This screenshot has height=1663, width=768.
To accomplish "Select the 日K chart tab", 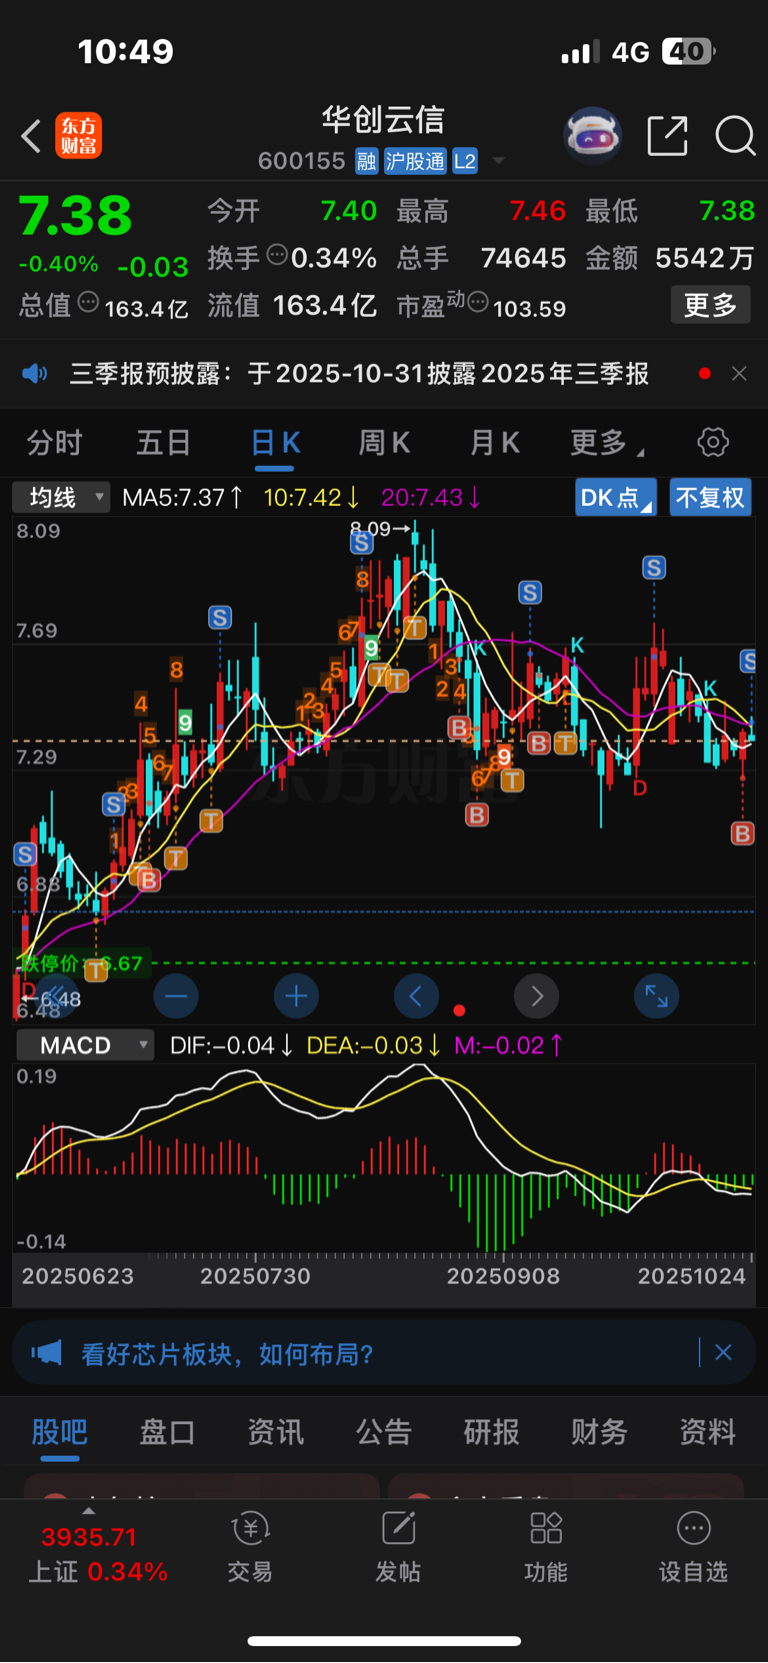I will (x=275, y=443).
